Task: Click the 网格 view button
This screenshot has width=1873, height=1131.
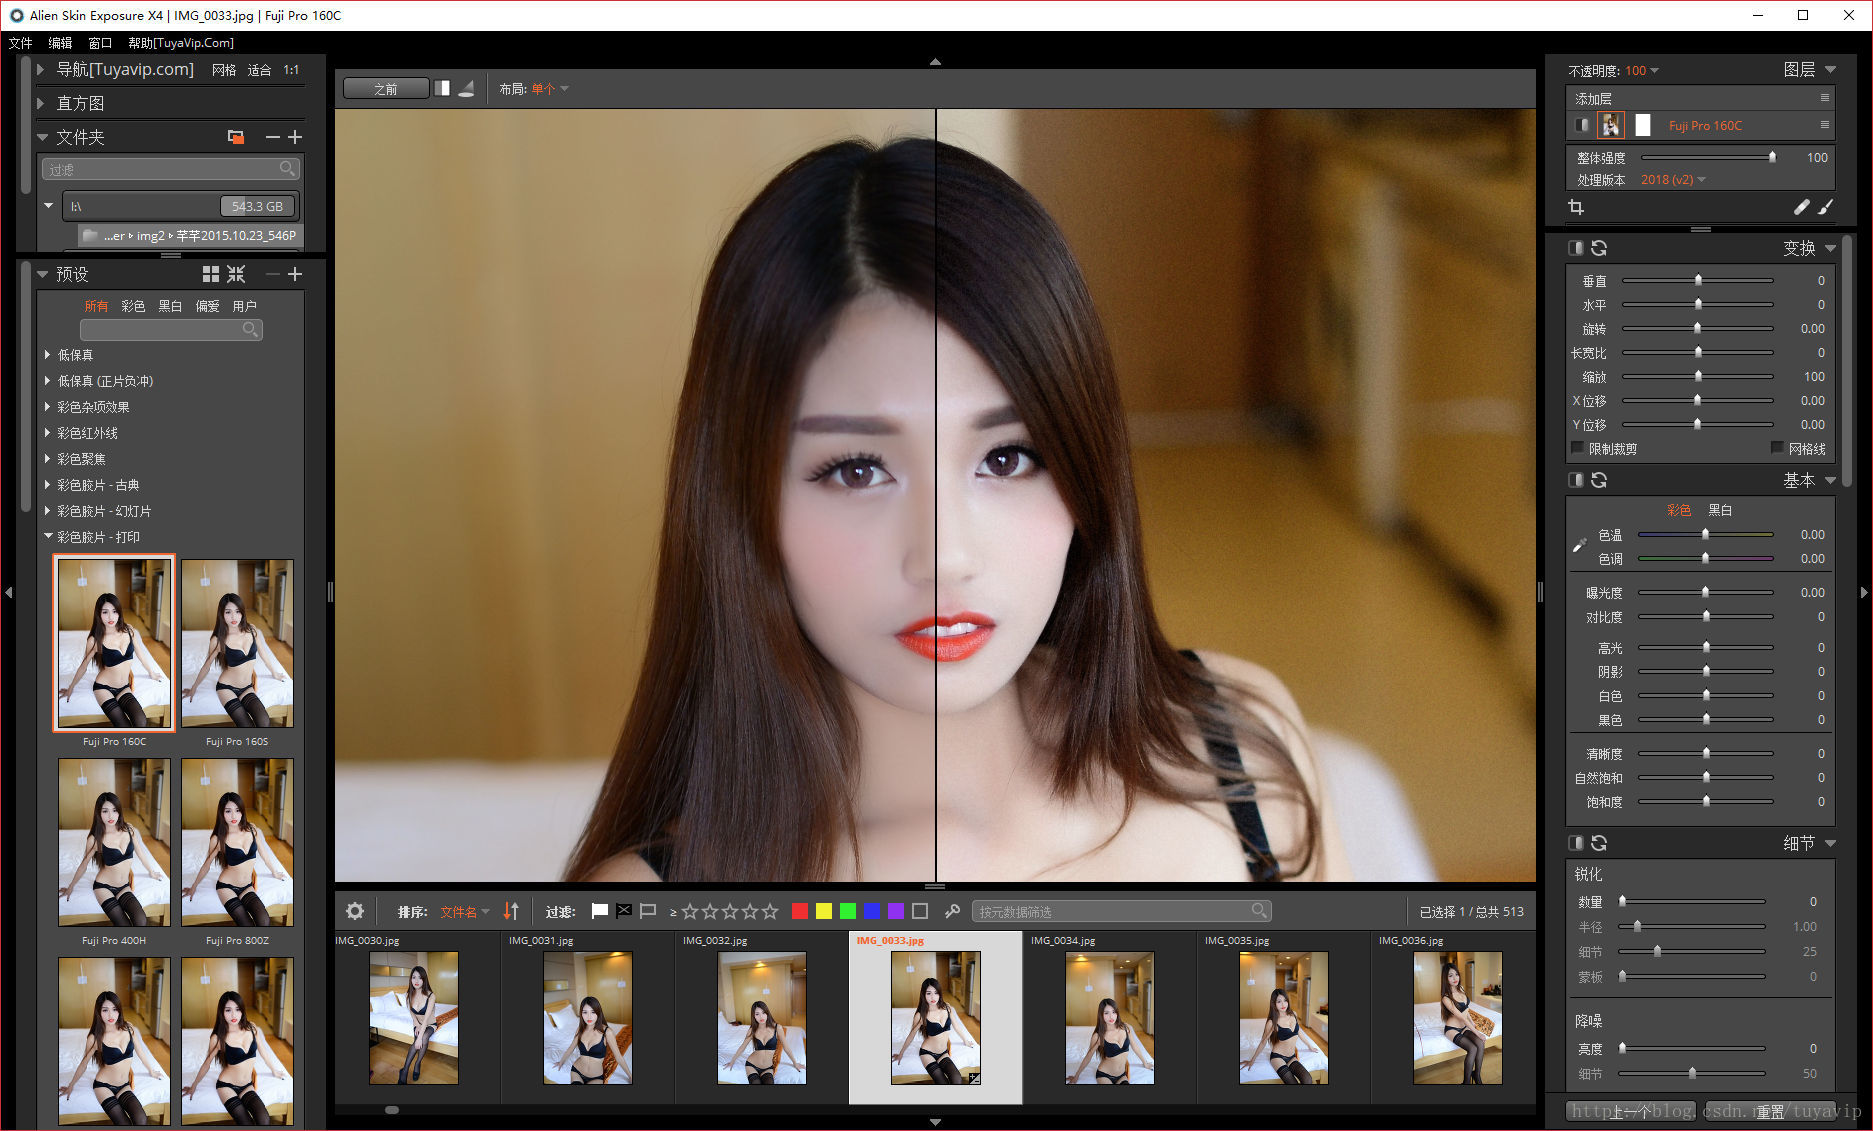Action: click(224, 70)
